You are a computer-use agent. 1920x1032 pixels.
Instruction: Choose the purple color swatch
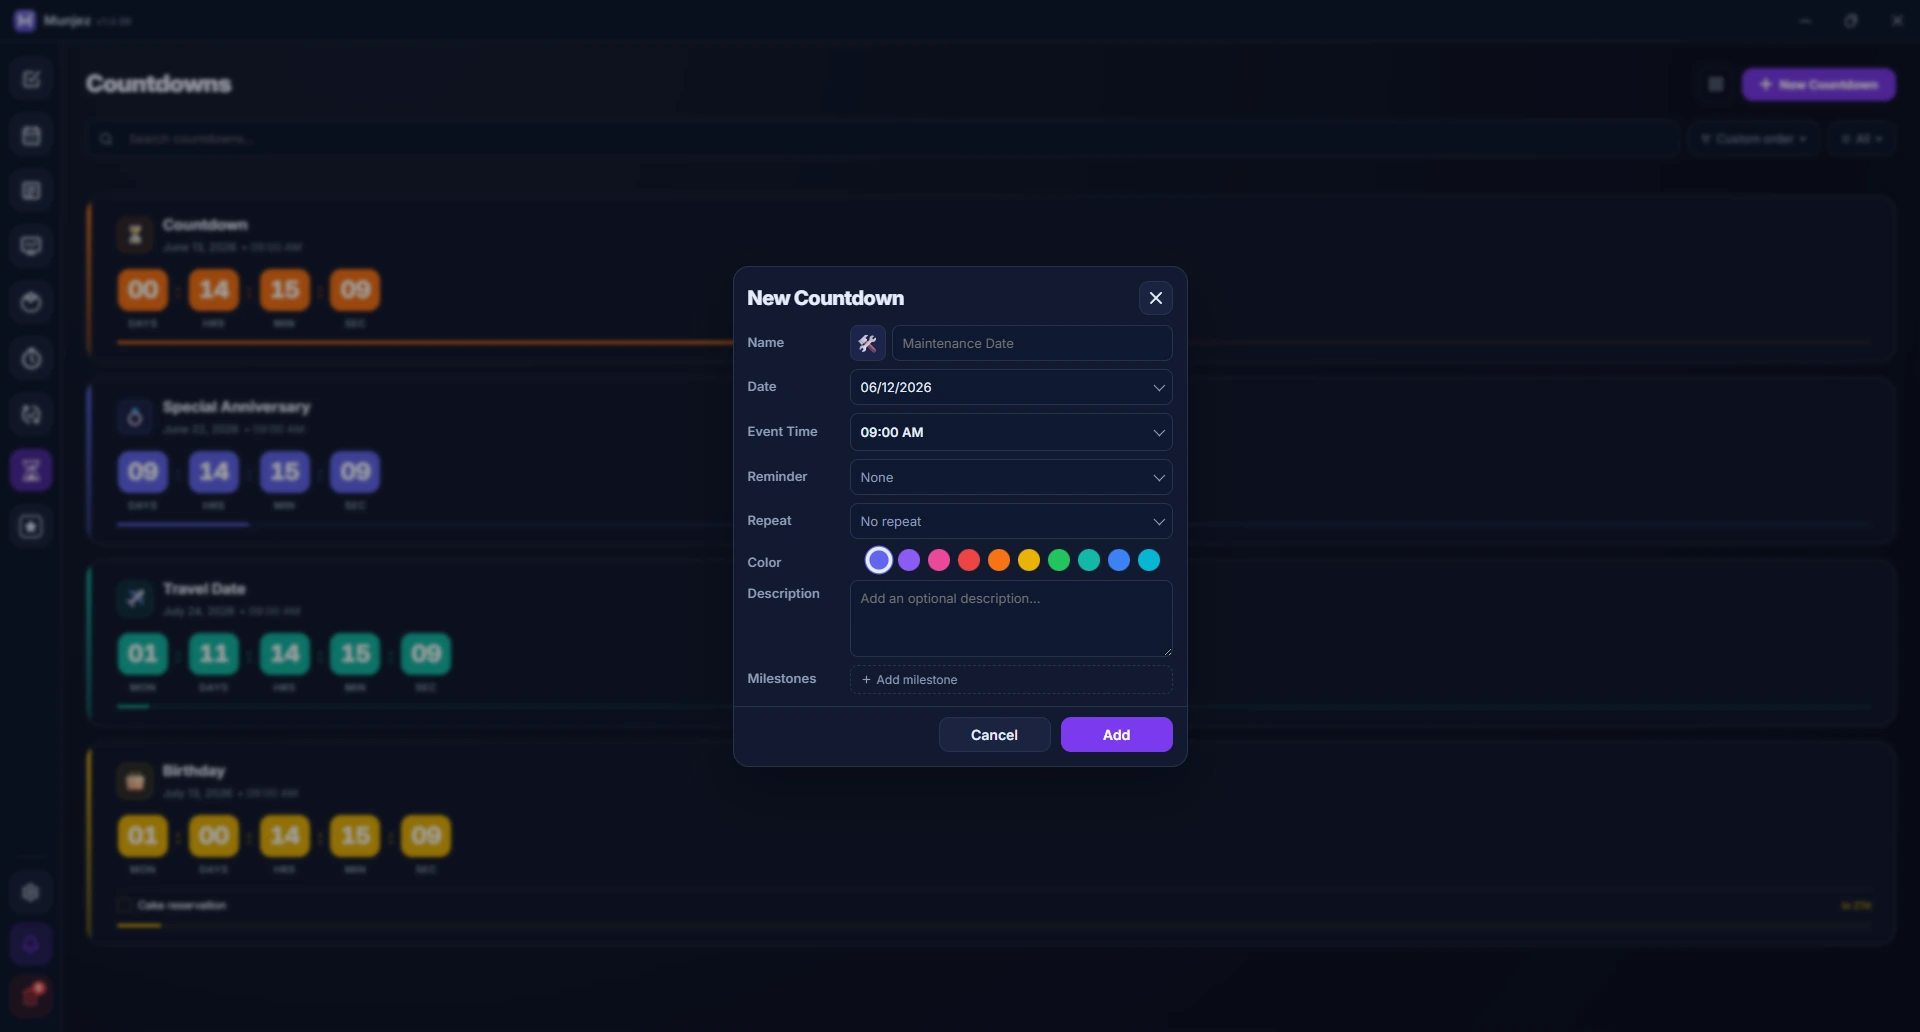coord(908,560)
